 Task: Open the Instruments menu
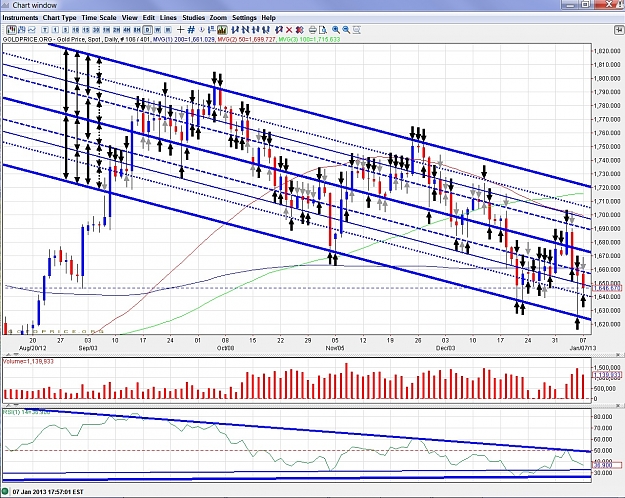(20, 18)
